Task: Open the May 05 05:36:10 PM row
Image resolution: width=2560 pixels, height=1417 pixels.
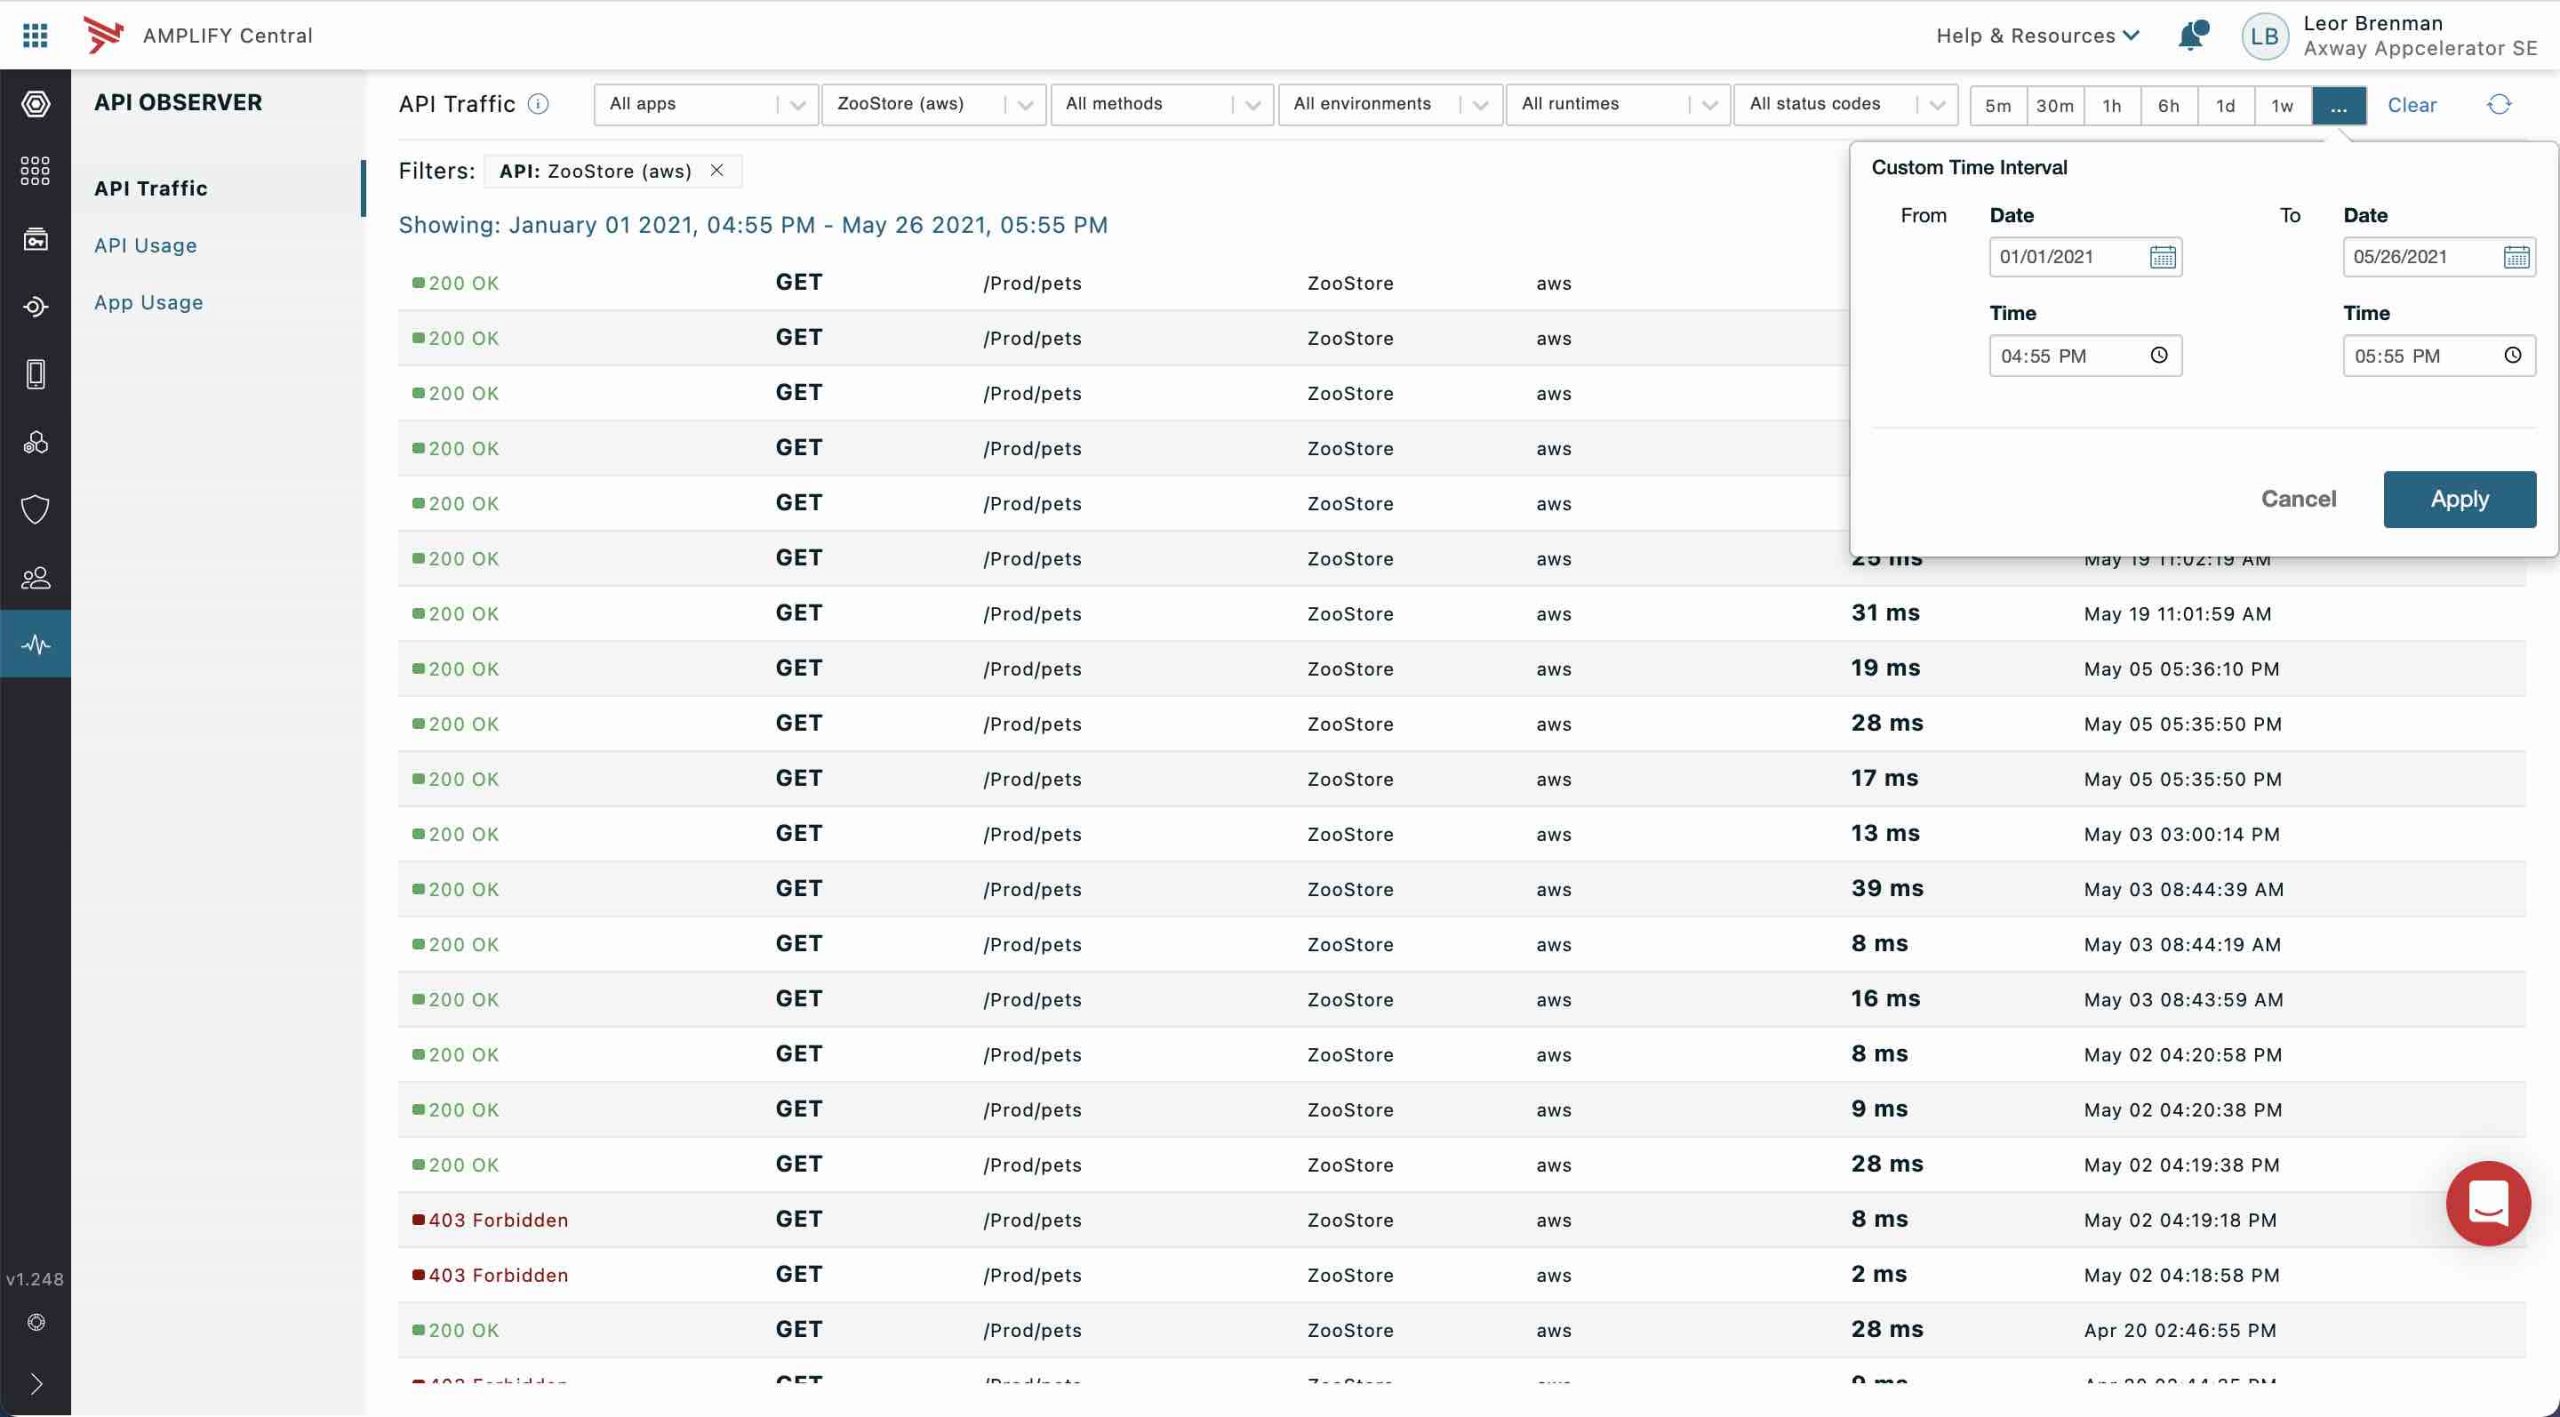Action: click(x=1462, y=668)
